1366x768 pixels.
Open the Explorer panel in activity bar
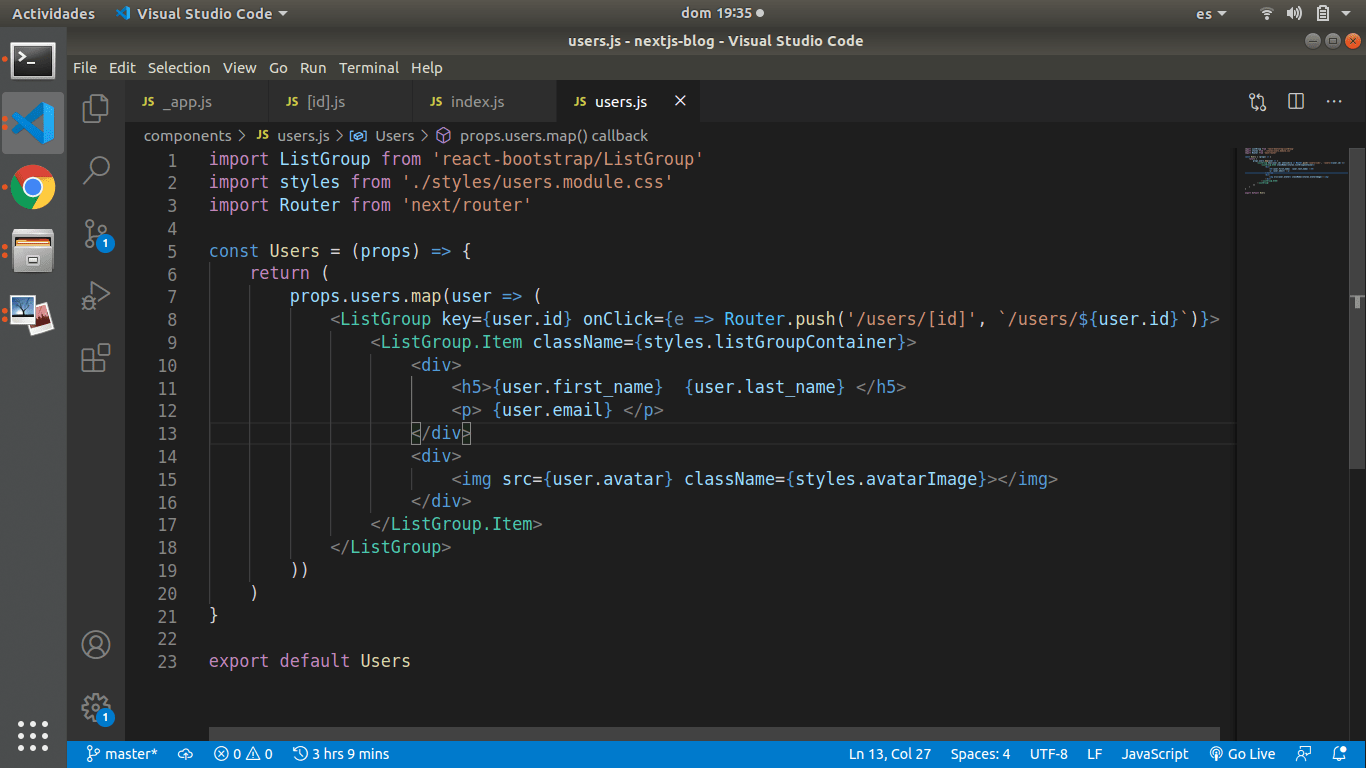96,108
